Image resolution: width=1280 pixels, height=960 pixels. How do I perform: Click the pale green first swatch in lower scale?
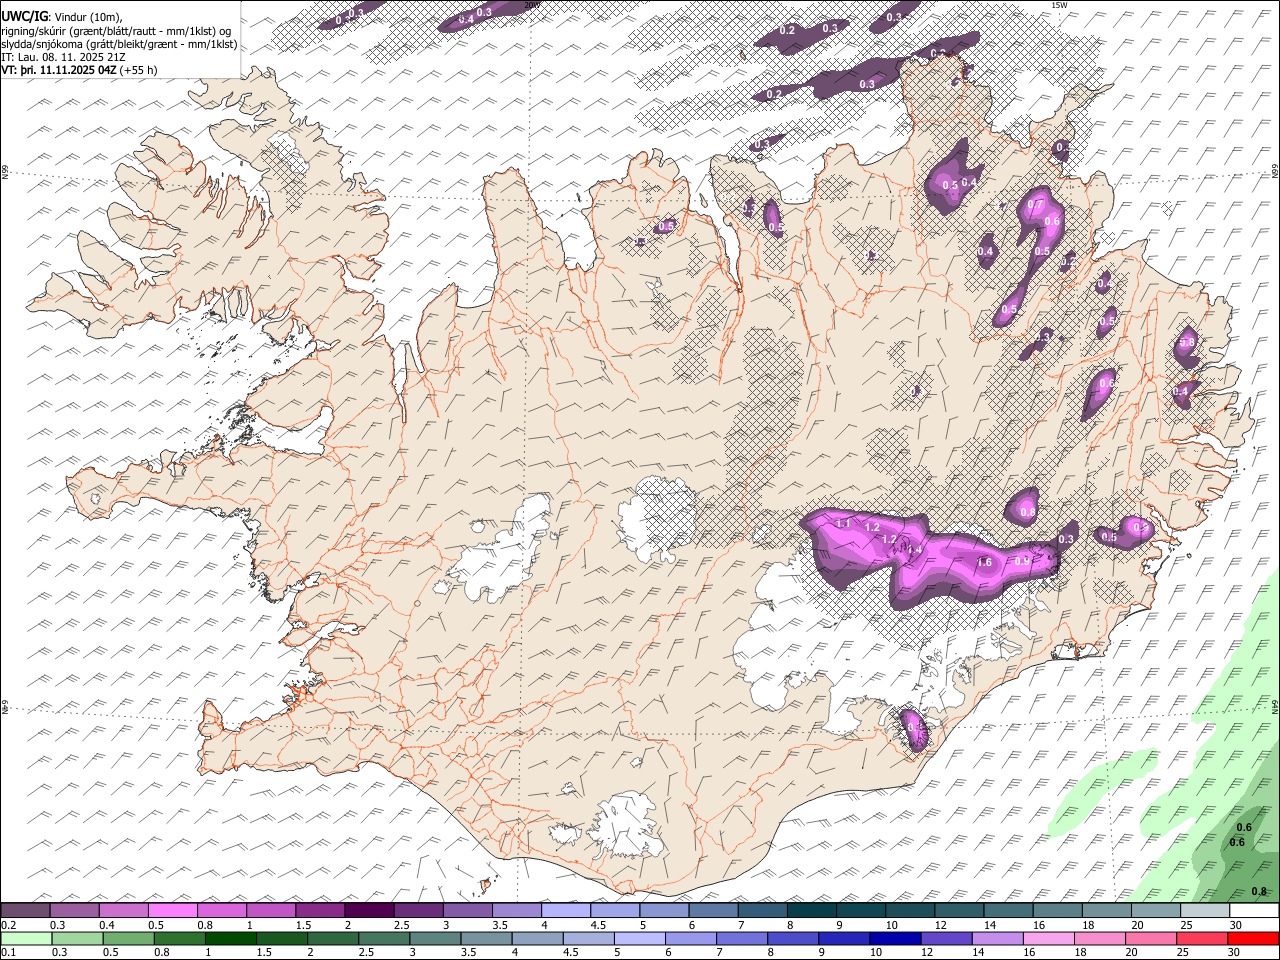pos(26,939)
